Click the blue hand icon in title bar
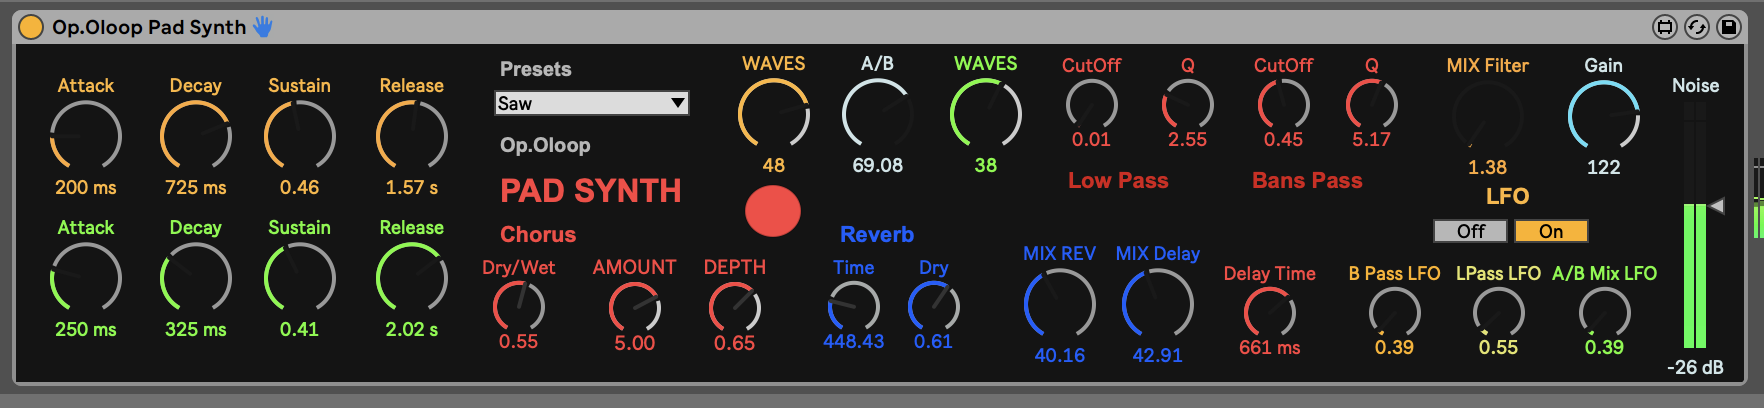1764x408 pixels. point(263,27)
